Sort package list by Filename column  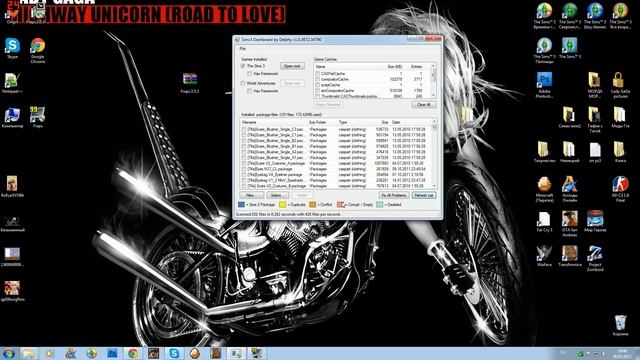coord(273,122)
